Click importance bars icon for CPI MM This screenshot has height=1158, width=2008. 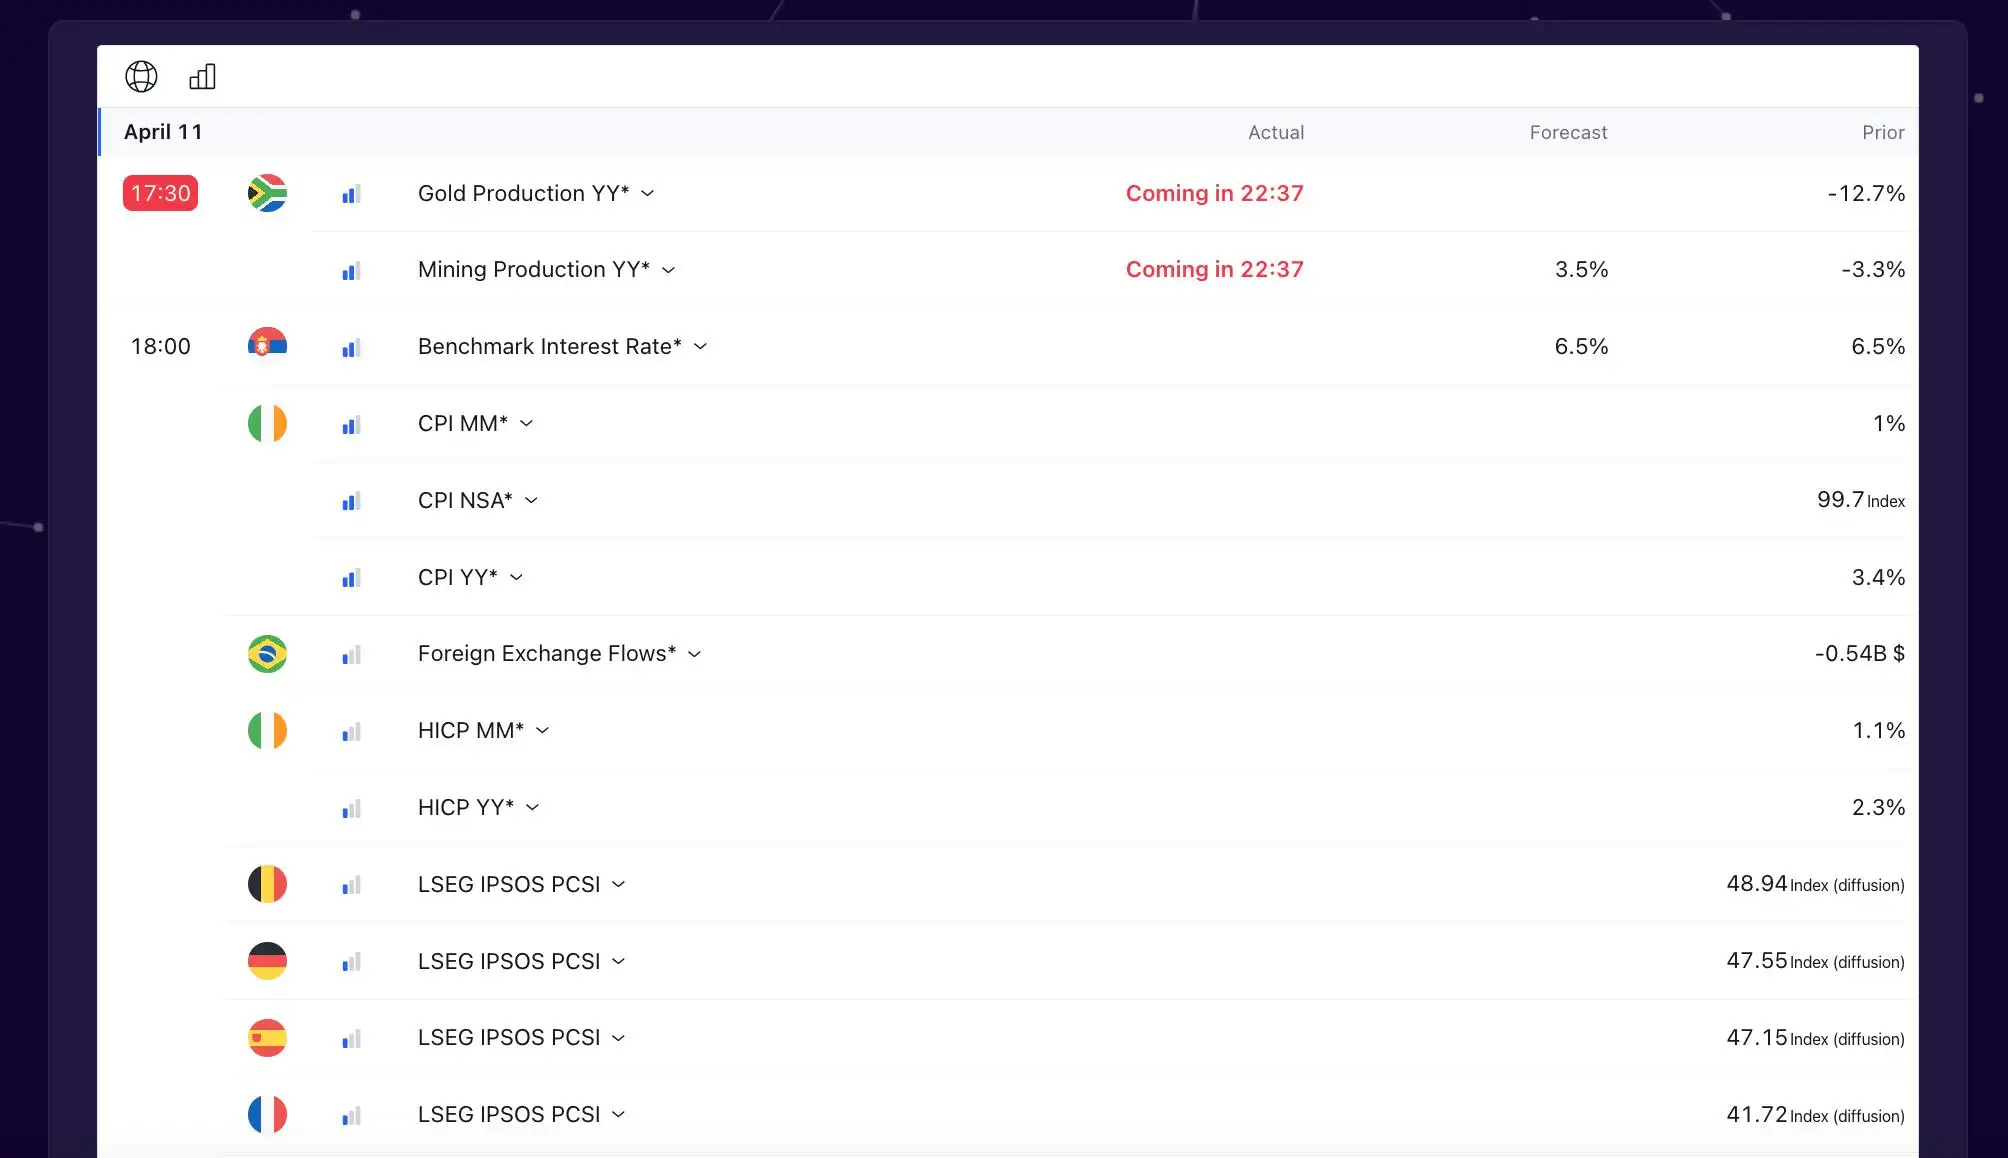351,424
